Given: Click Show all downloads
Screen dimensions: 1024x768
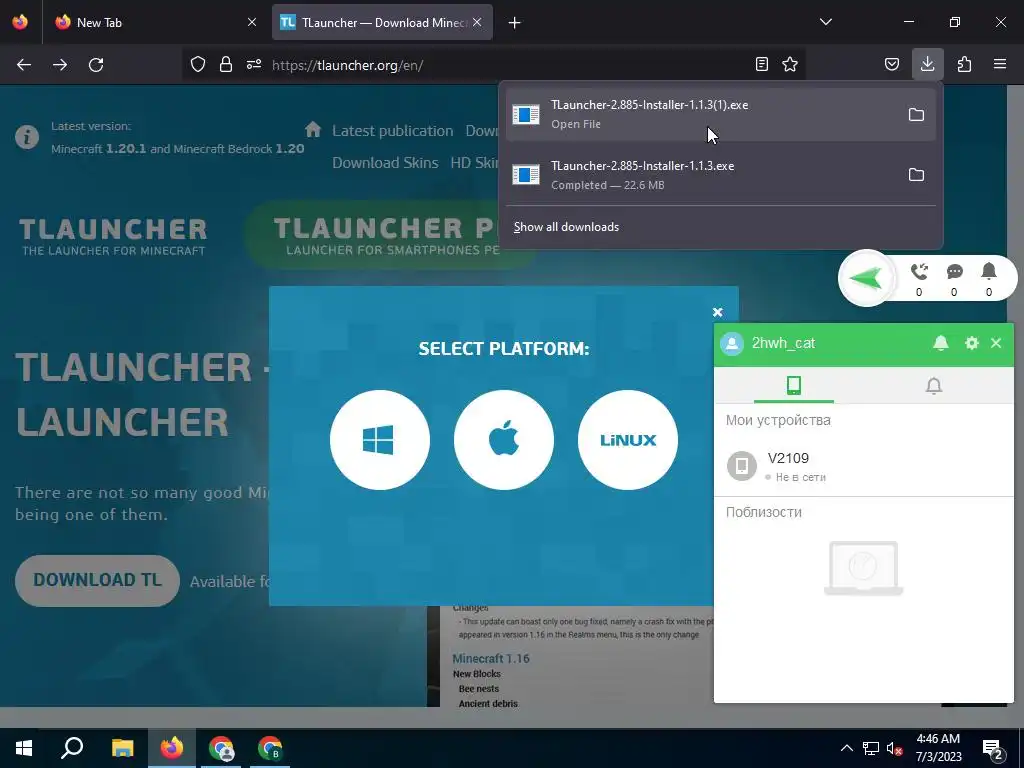Looking at the screenshot, I should tap(566, 227).
